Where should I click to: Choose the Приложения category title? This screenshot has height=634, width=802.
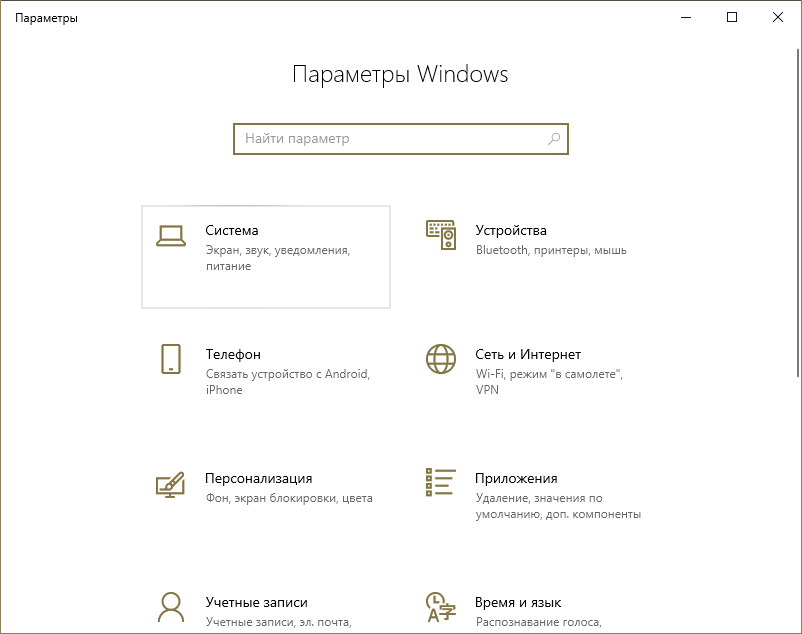coord(517,478)
